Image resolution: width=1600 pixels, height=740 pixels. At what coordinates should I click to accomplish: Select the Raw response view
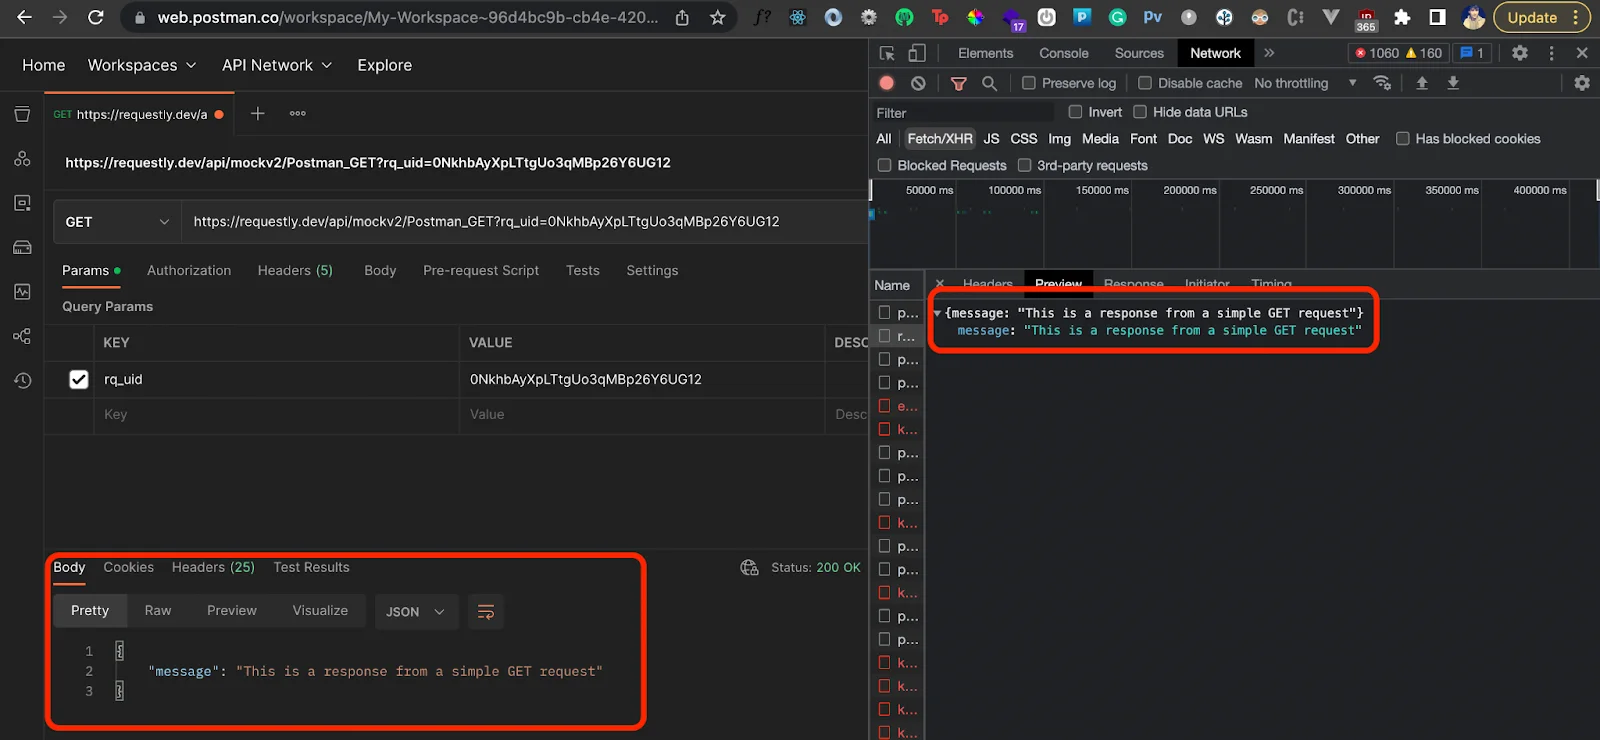pyautogui.click(x=158, y=611)
